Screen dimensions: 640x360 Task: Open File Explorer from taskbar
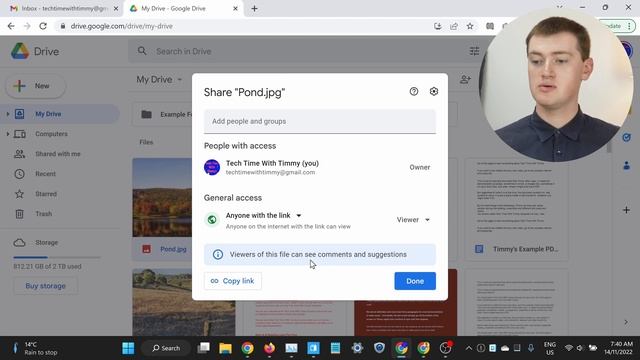(x=225, y=348)
